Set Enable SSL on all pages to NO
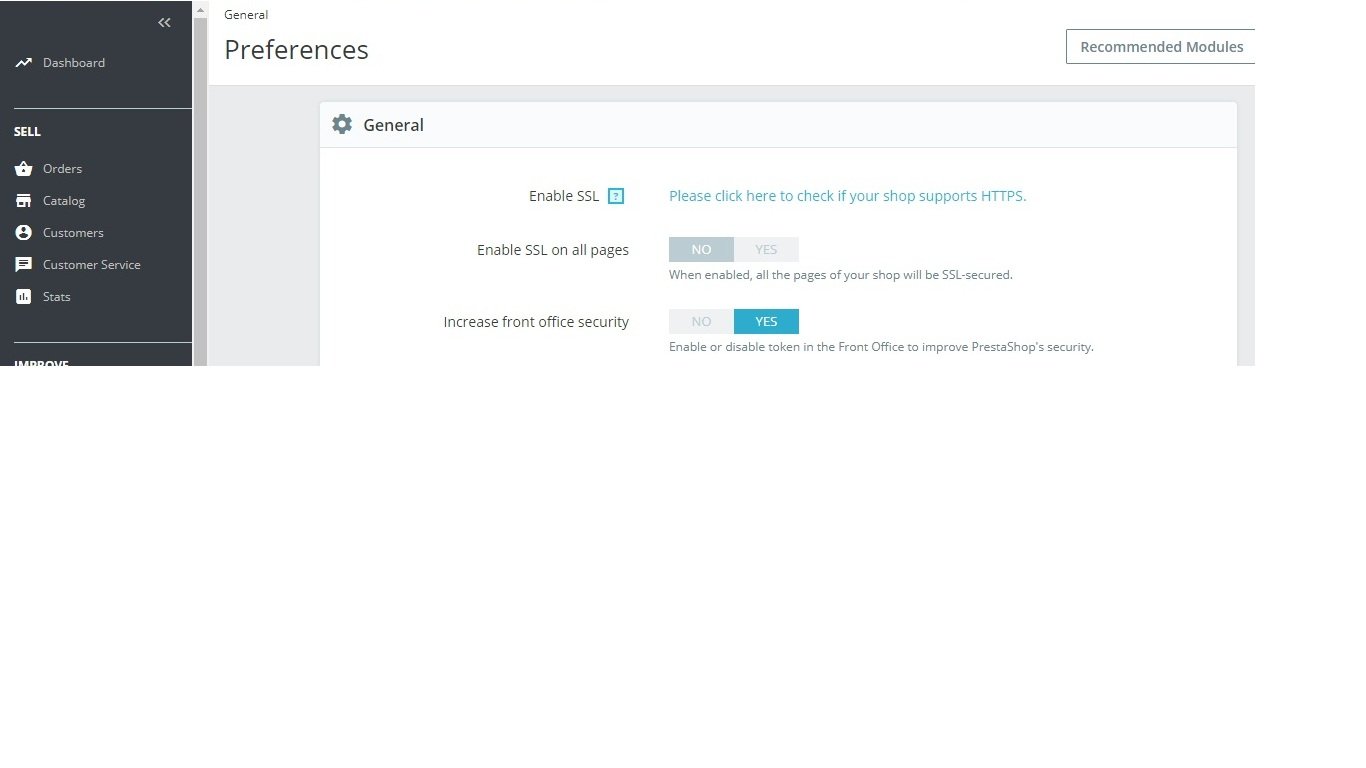Image resolution: width=1366 pixels, height=768 pixels. [x=701, y=250]
